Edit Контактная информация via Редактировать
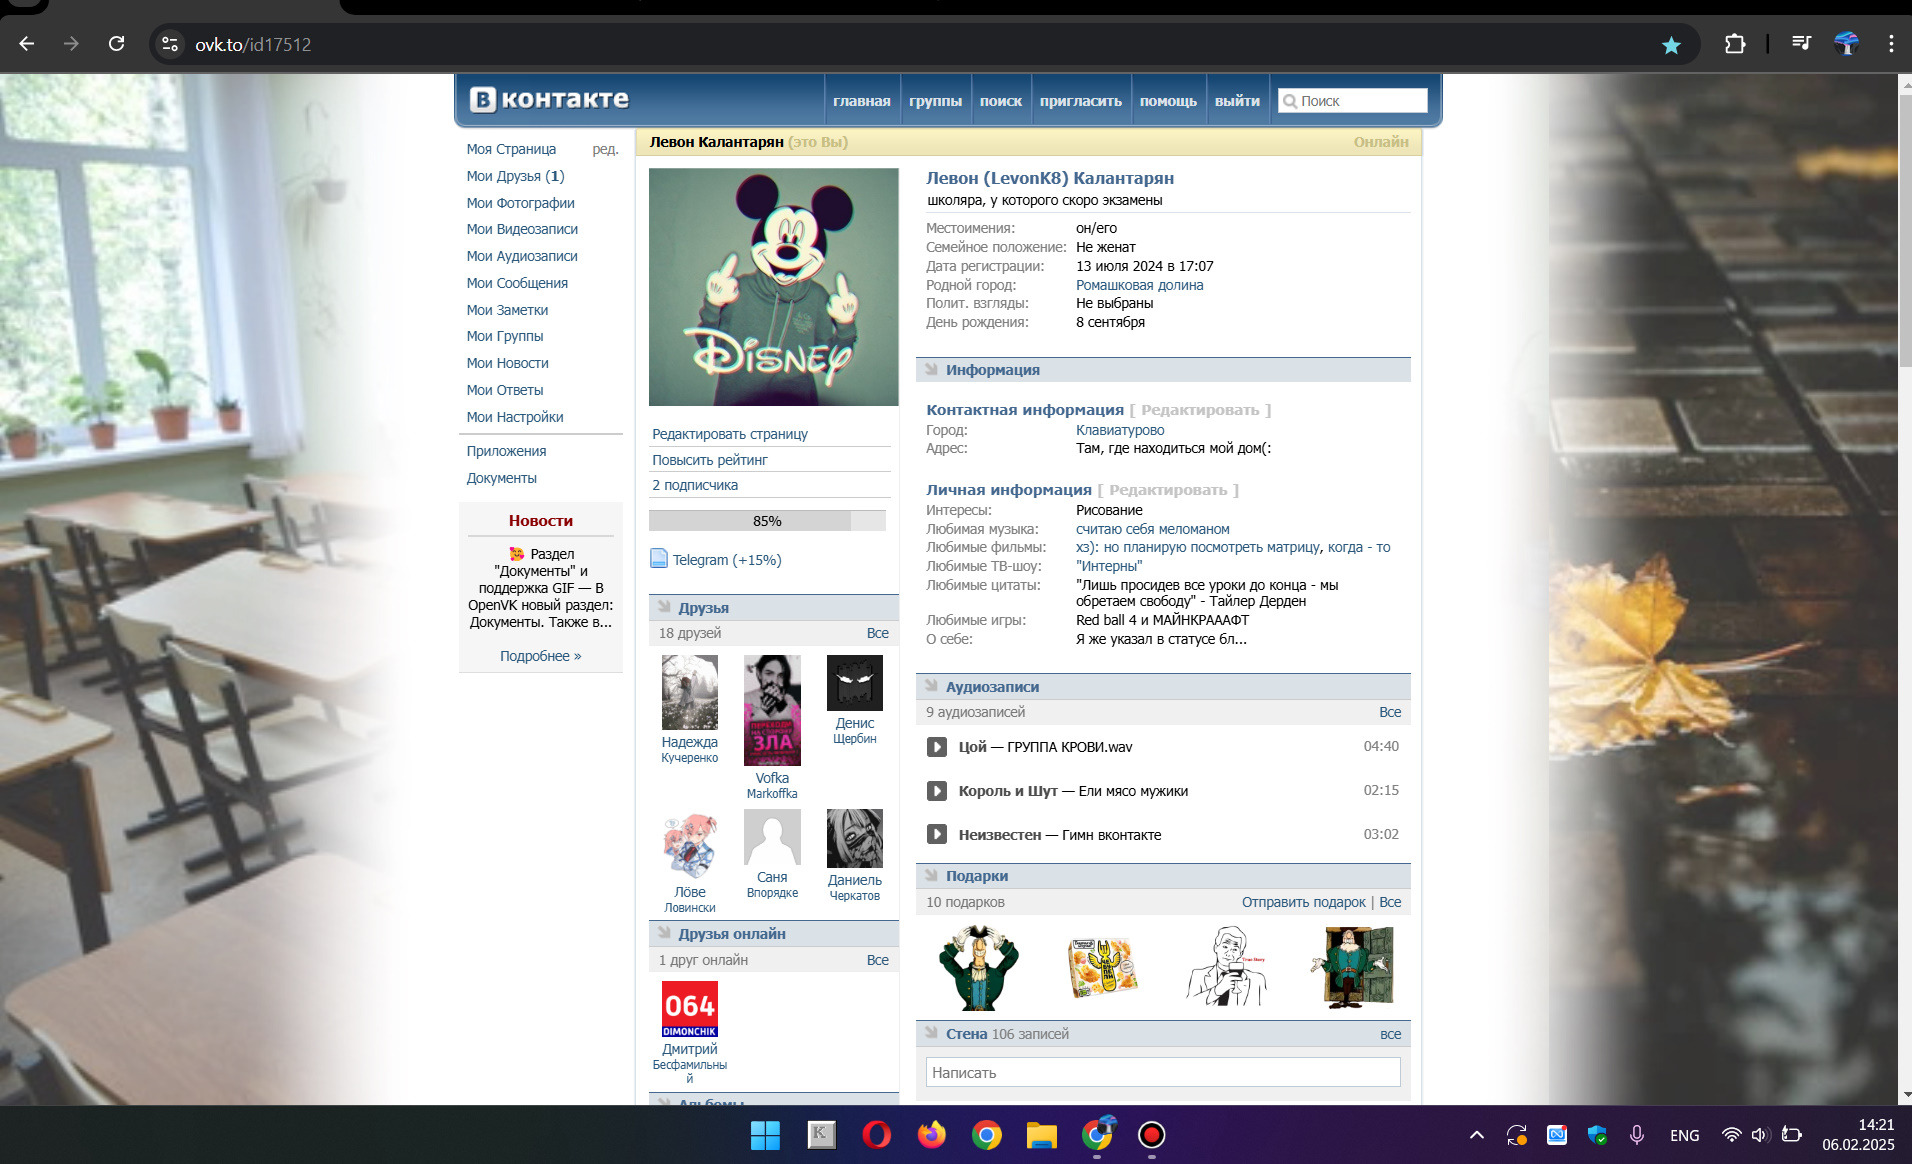Viewport: 1912px width, 1164px height. [x=1200, y=410]
